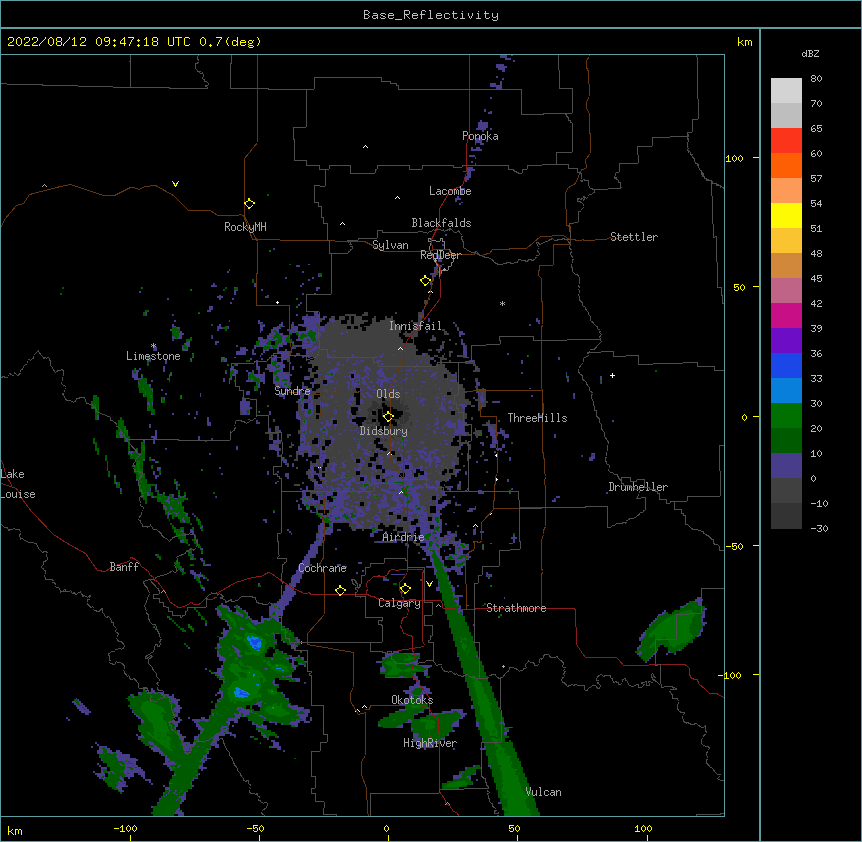Click the Ponoka town label
This screenshot has height=842, width=862.
tap(480, 136)
